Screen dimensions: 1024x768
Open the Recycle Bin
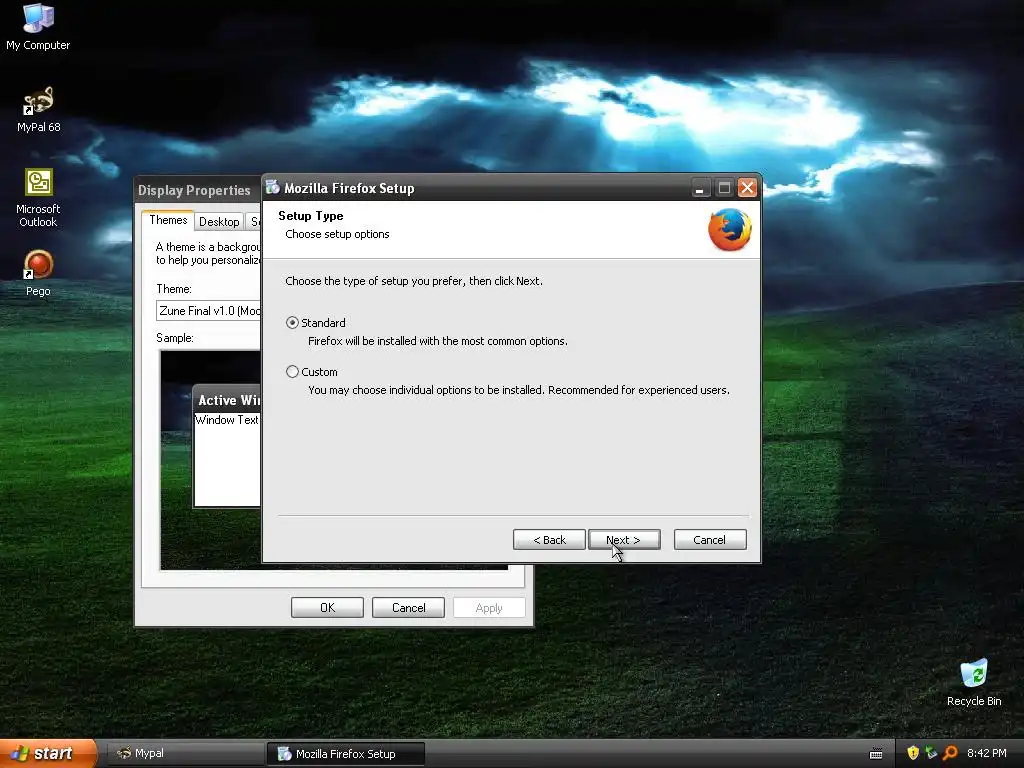(974, 682)
